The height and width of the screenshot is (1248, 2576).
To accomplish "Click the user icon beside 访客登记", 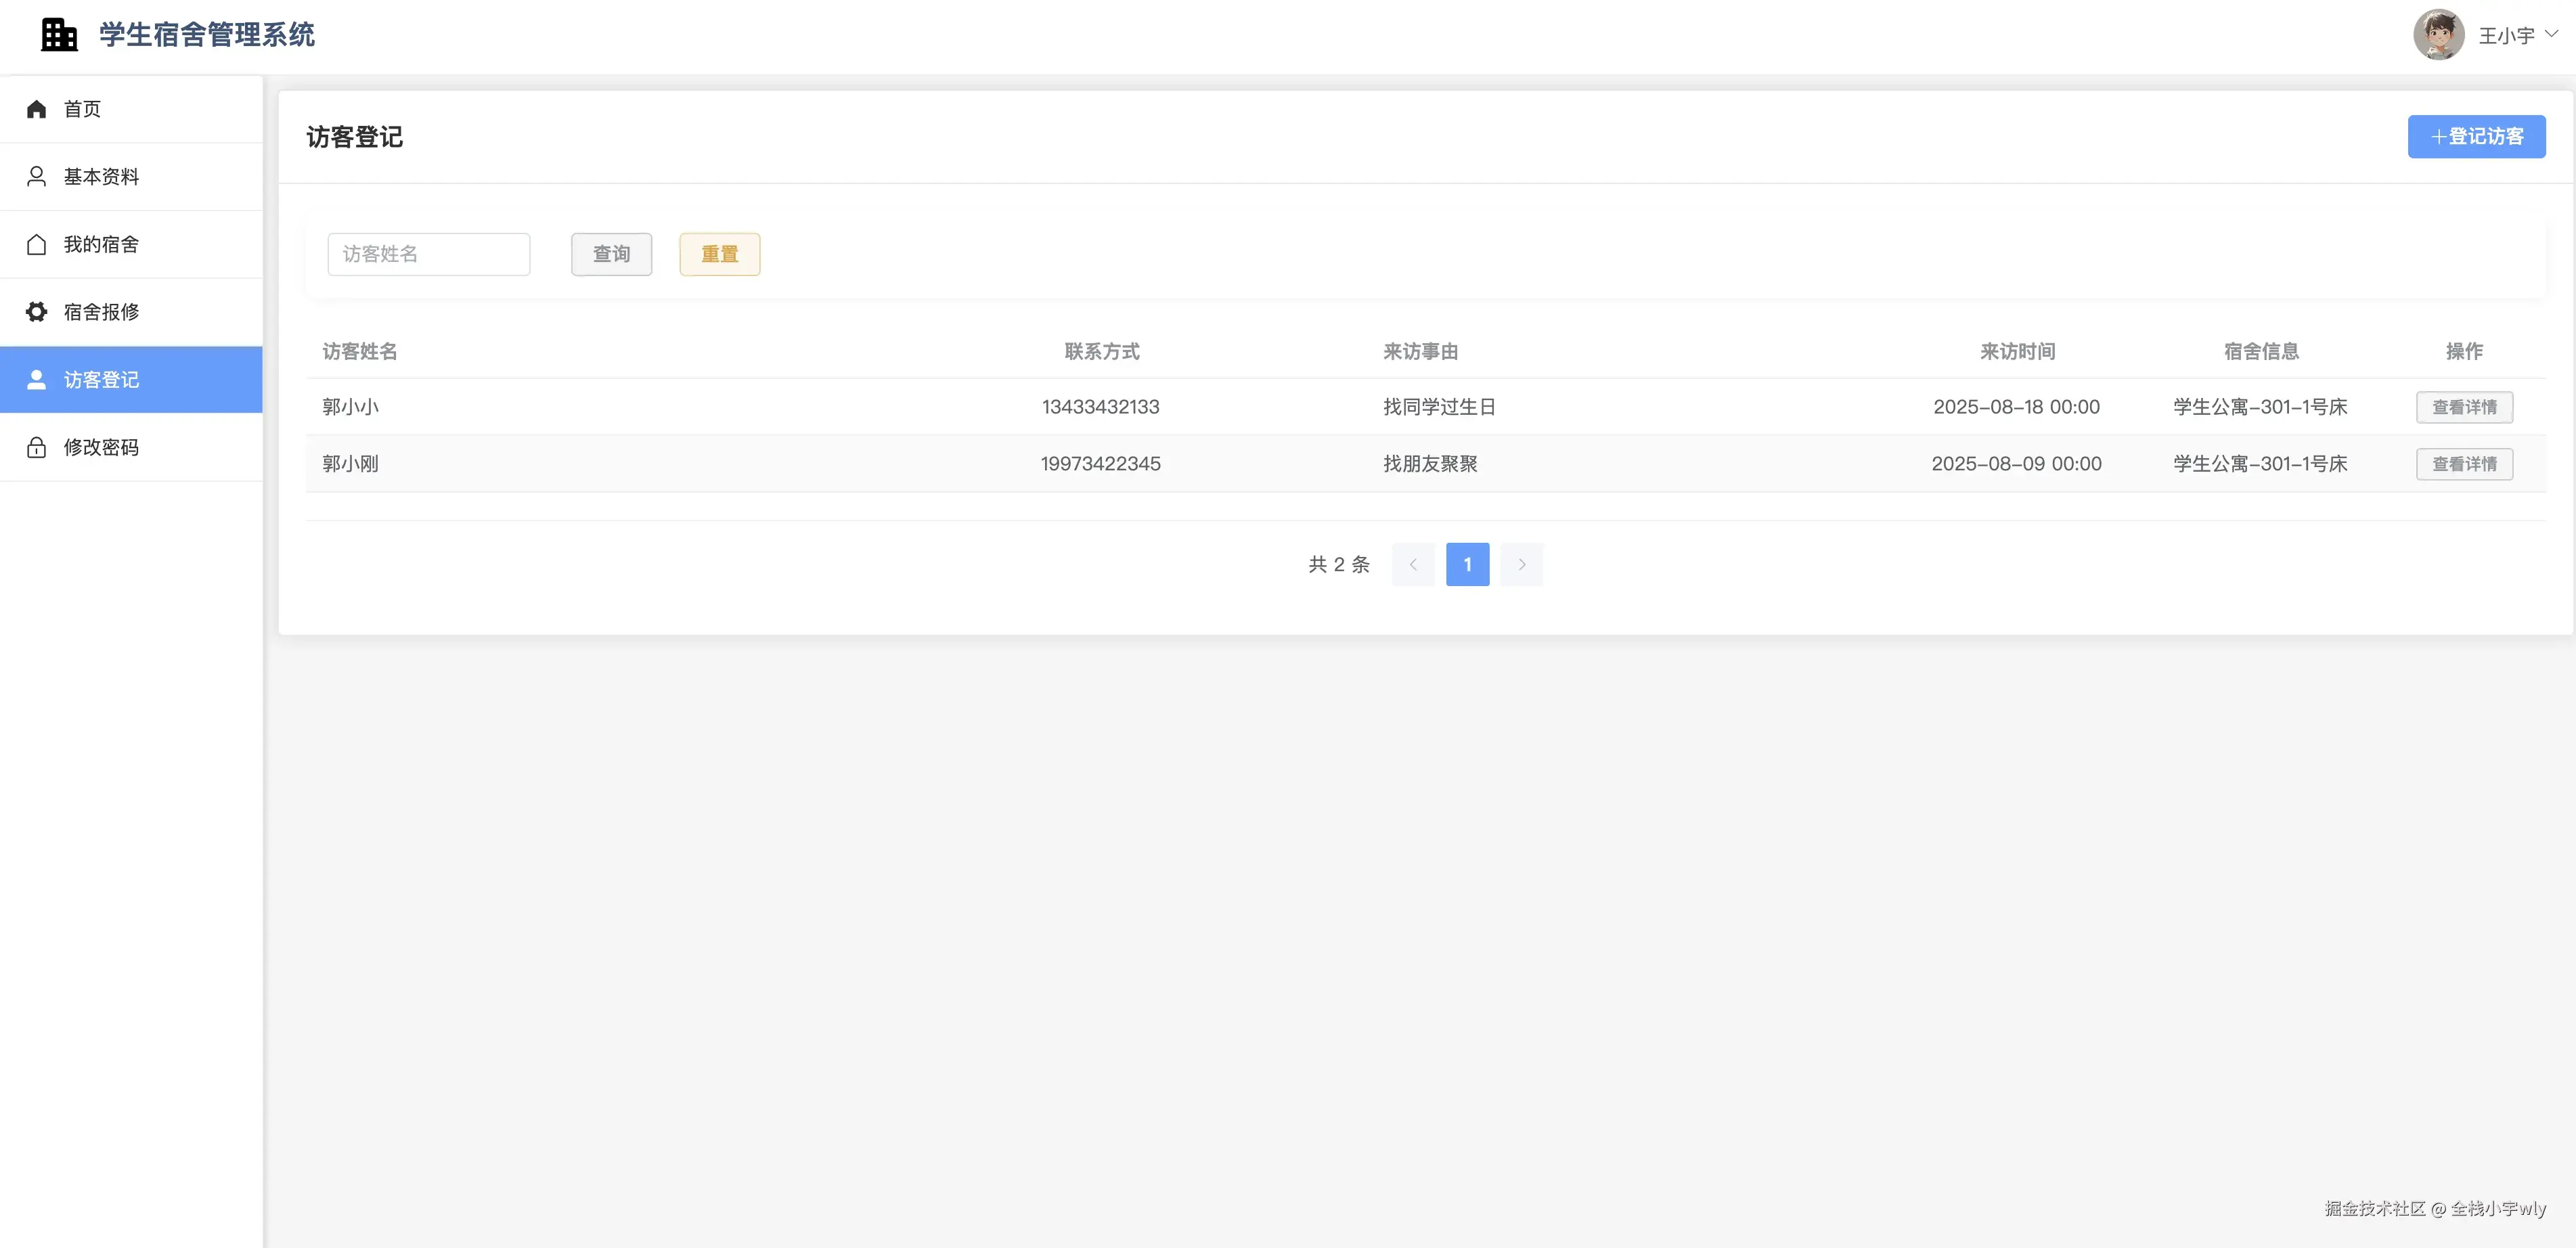I will click(x=37, y=380).
